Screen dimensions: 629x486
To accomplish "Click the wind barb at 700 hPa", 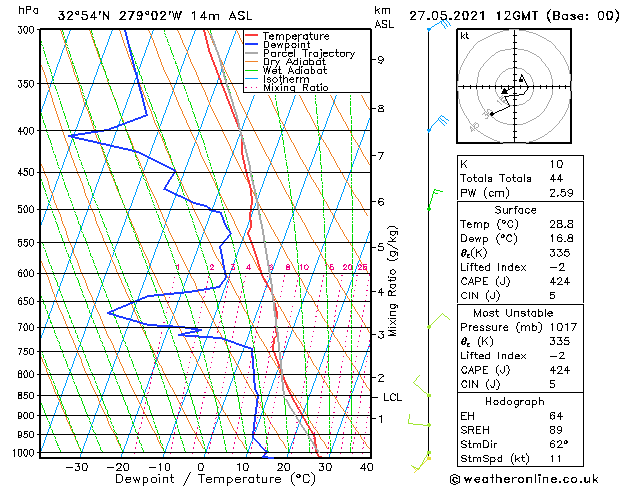I will (438, 321).
